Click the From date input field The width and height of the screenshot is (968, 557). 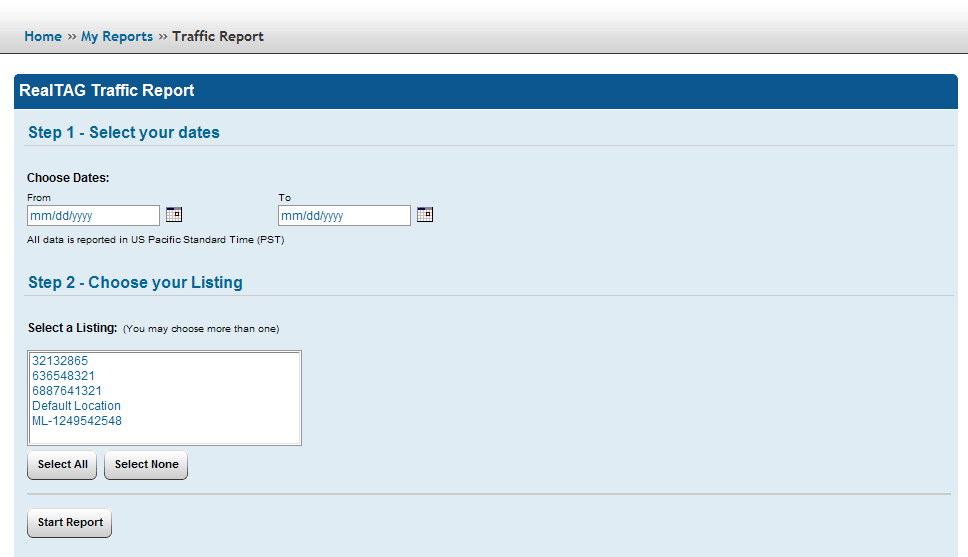pos(93,216)
